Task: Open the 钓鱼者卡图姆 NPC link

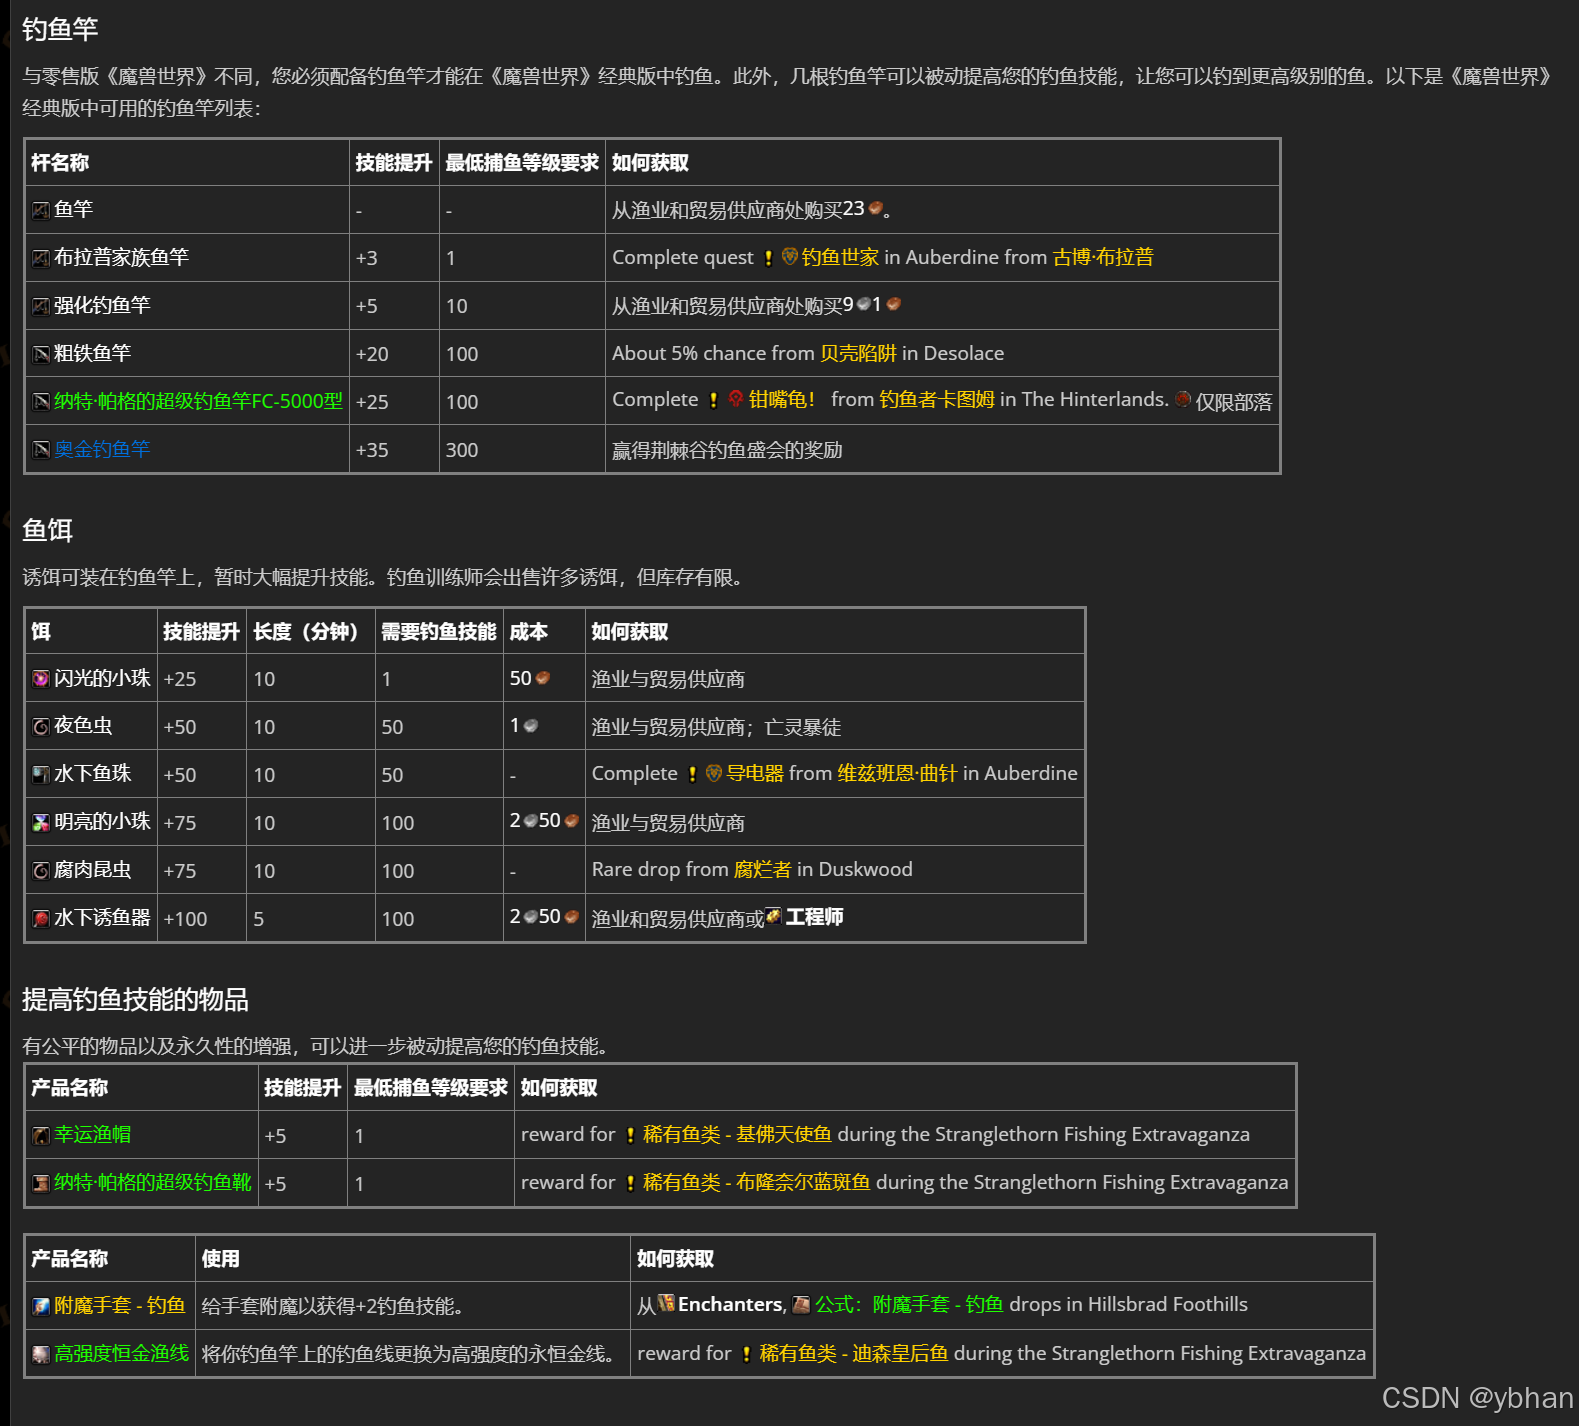Action: (x=937, y=399)
